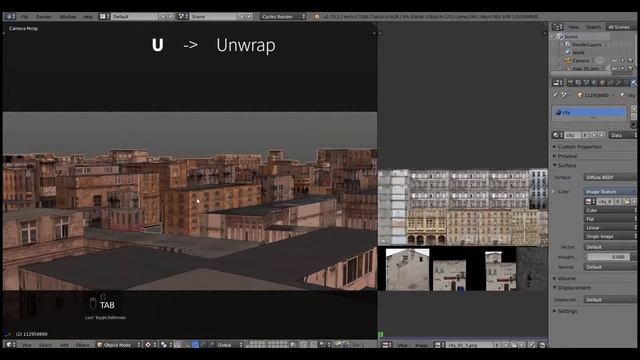This screenshot has width=640, height=360.
Task: Open the Image Texture color dropdown
Action: 610,191
